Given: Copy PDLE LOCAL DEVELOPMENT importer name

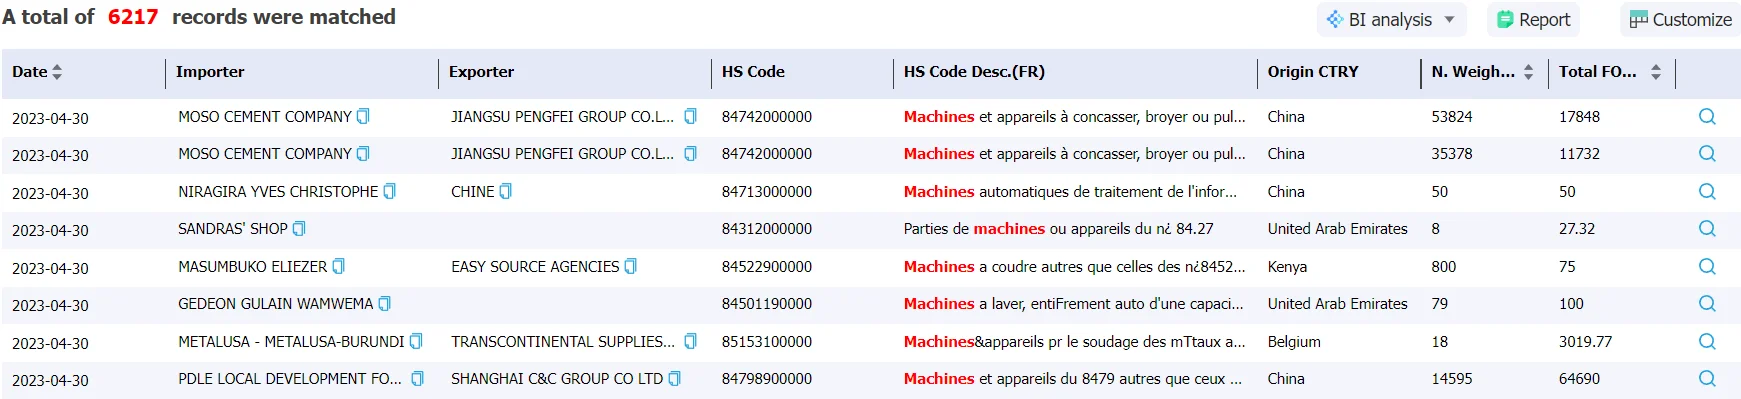Looking at the screenshot, I should point(418,378).
